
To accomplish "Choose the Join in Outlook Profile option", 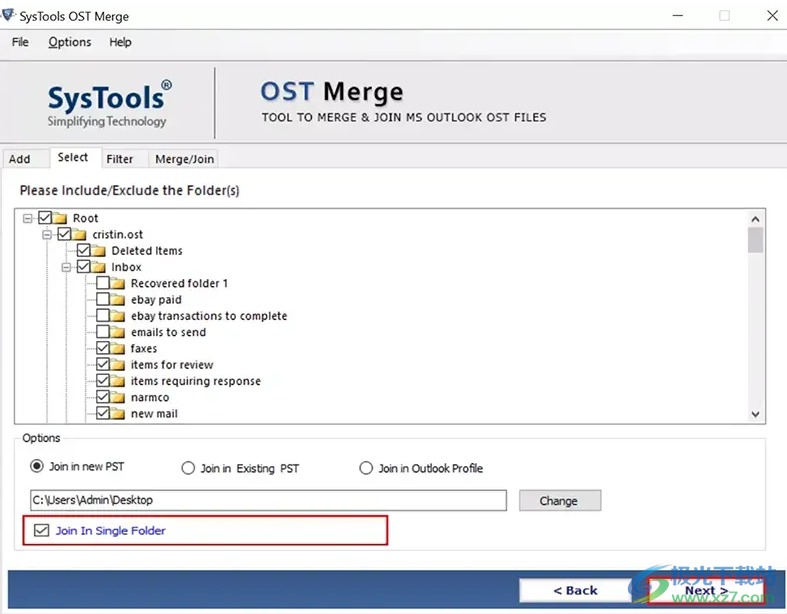I will 366,468.
